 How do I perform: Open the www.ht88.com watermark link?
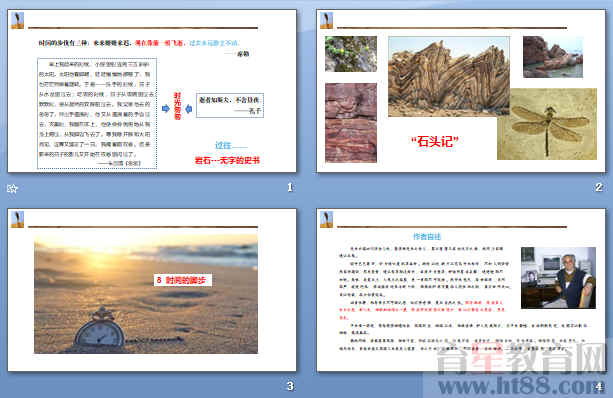[521, 386]
